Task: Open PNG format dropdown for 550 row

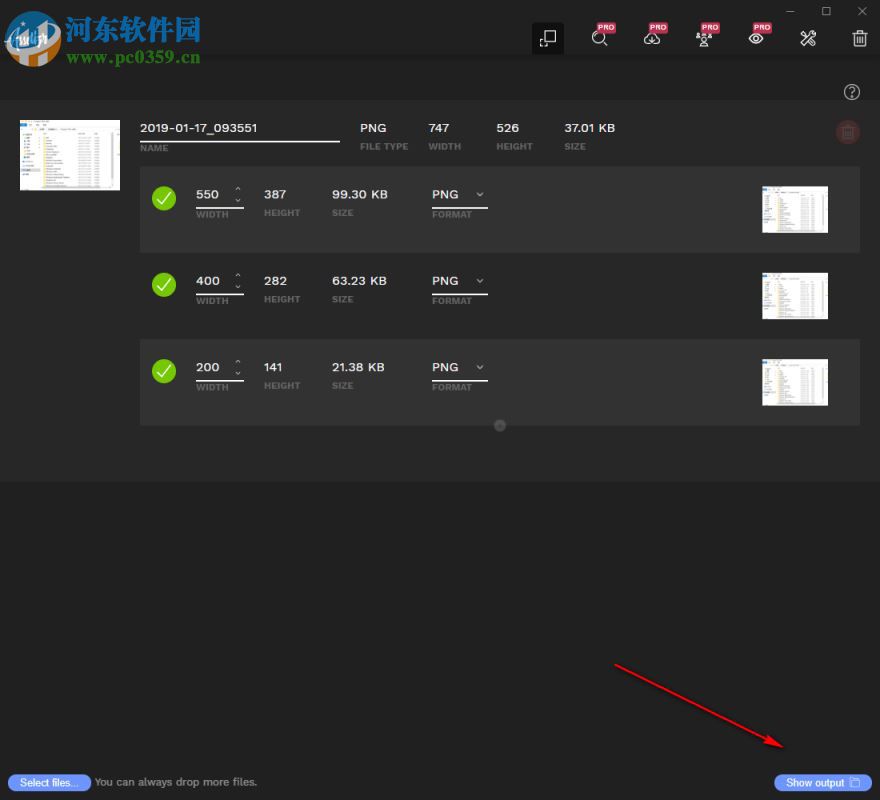Action: click(x=460, y=195)
